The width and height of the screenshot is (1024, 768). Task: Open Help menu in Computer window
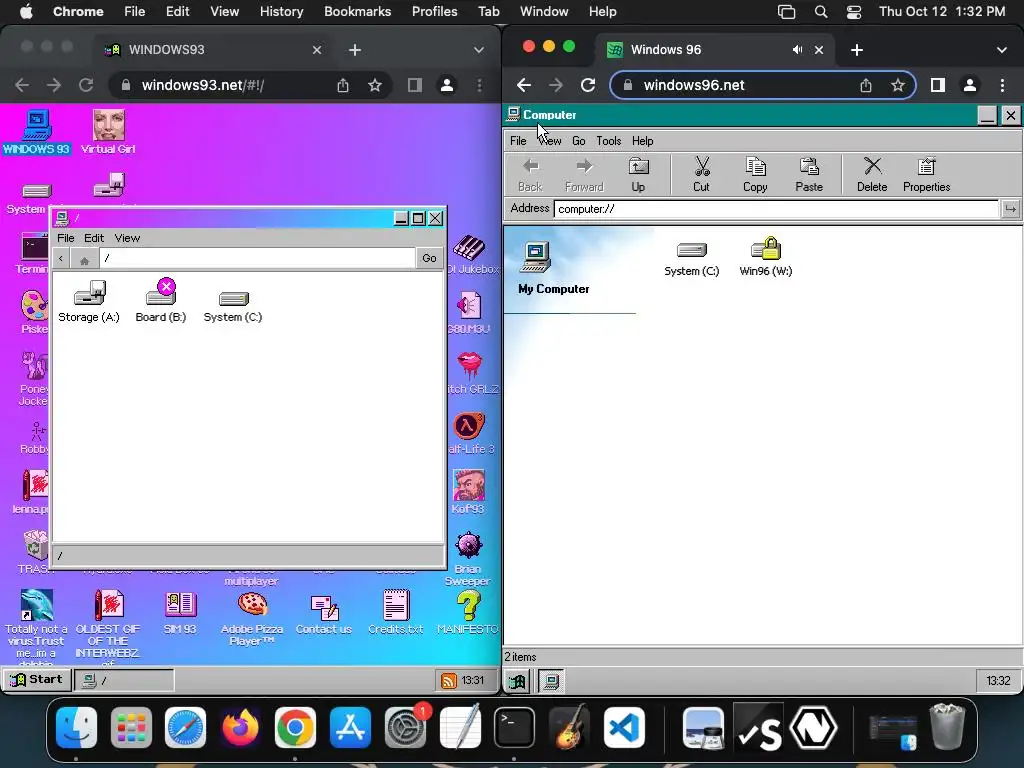pyautogui.click(x=643, y=141)
